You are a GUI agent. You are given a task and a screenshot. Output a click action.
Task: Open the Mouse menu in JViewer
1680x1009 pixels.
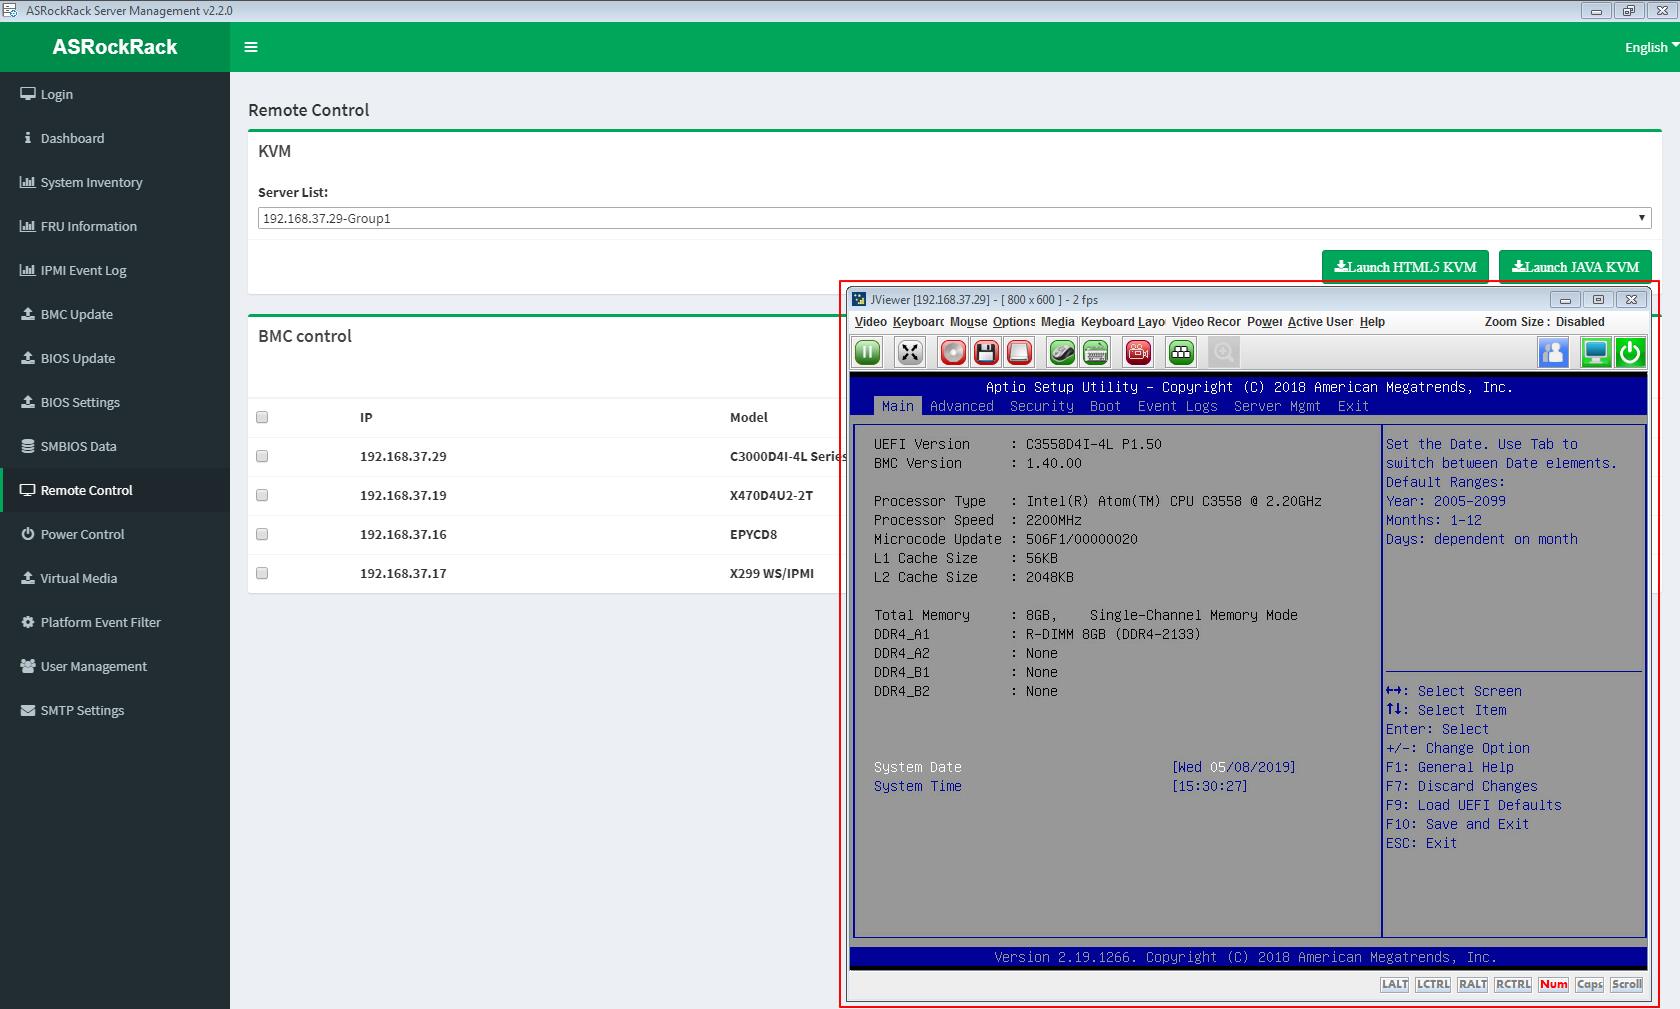pos(968,322)
